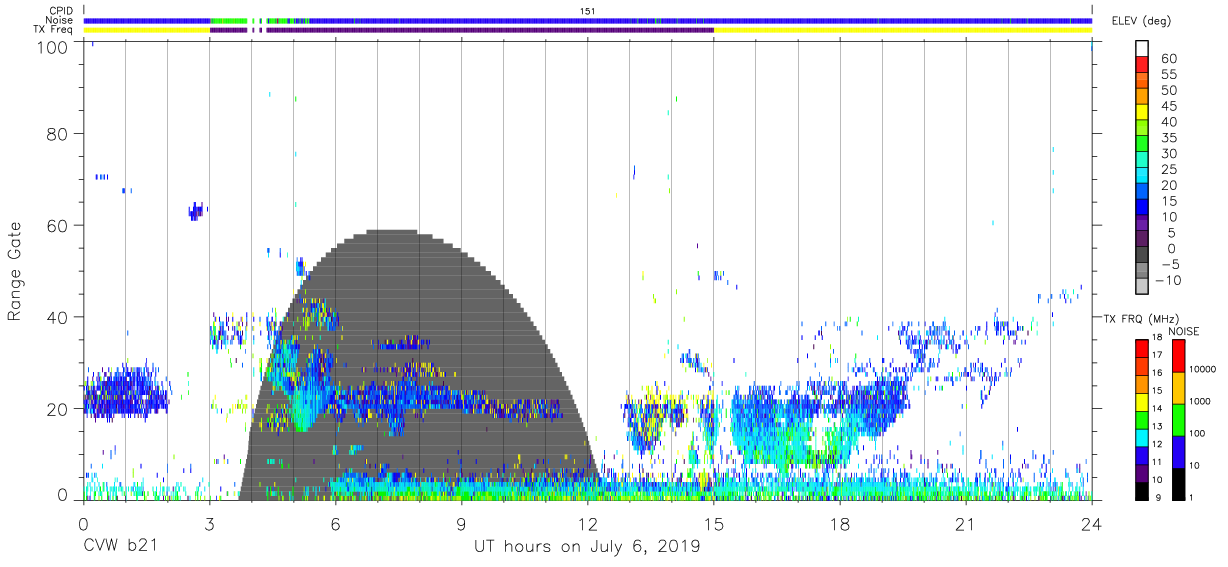Click the 55 value on ELEV scale
Viewport: 1228px width, 567px height.
pyautogui.click(x=1169, y=74)
